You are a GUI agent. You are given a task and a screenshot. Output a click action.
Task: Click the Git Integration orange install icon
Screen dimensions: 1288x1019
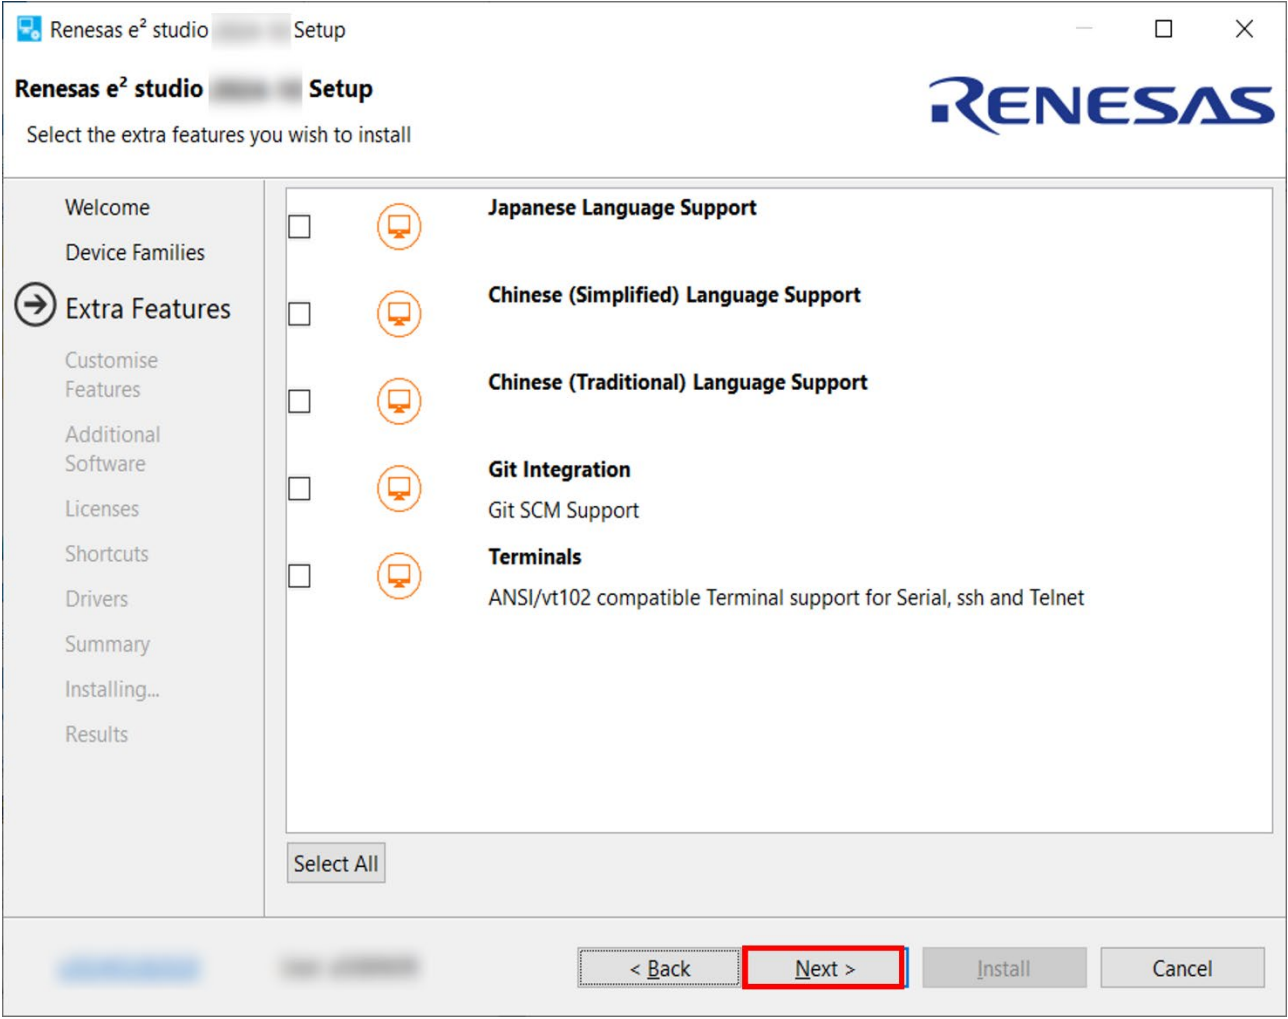[398, 489]
